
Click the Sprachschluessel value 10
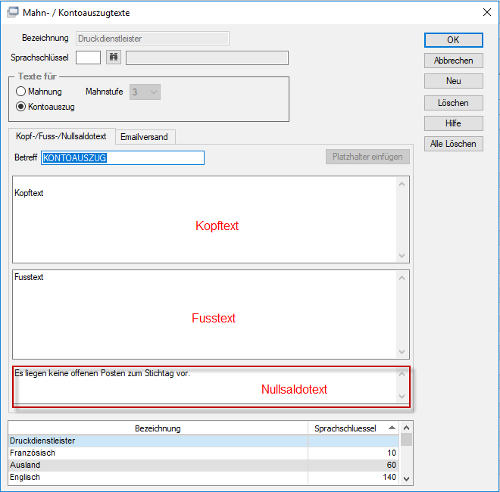tap(392, 453)
